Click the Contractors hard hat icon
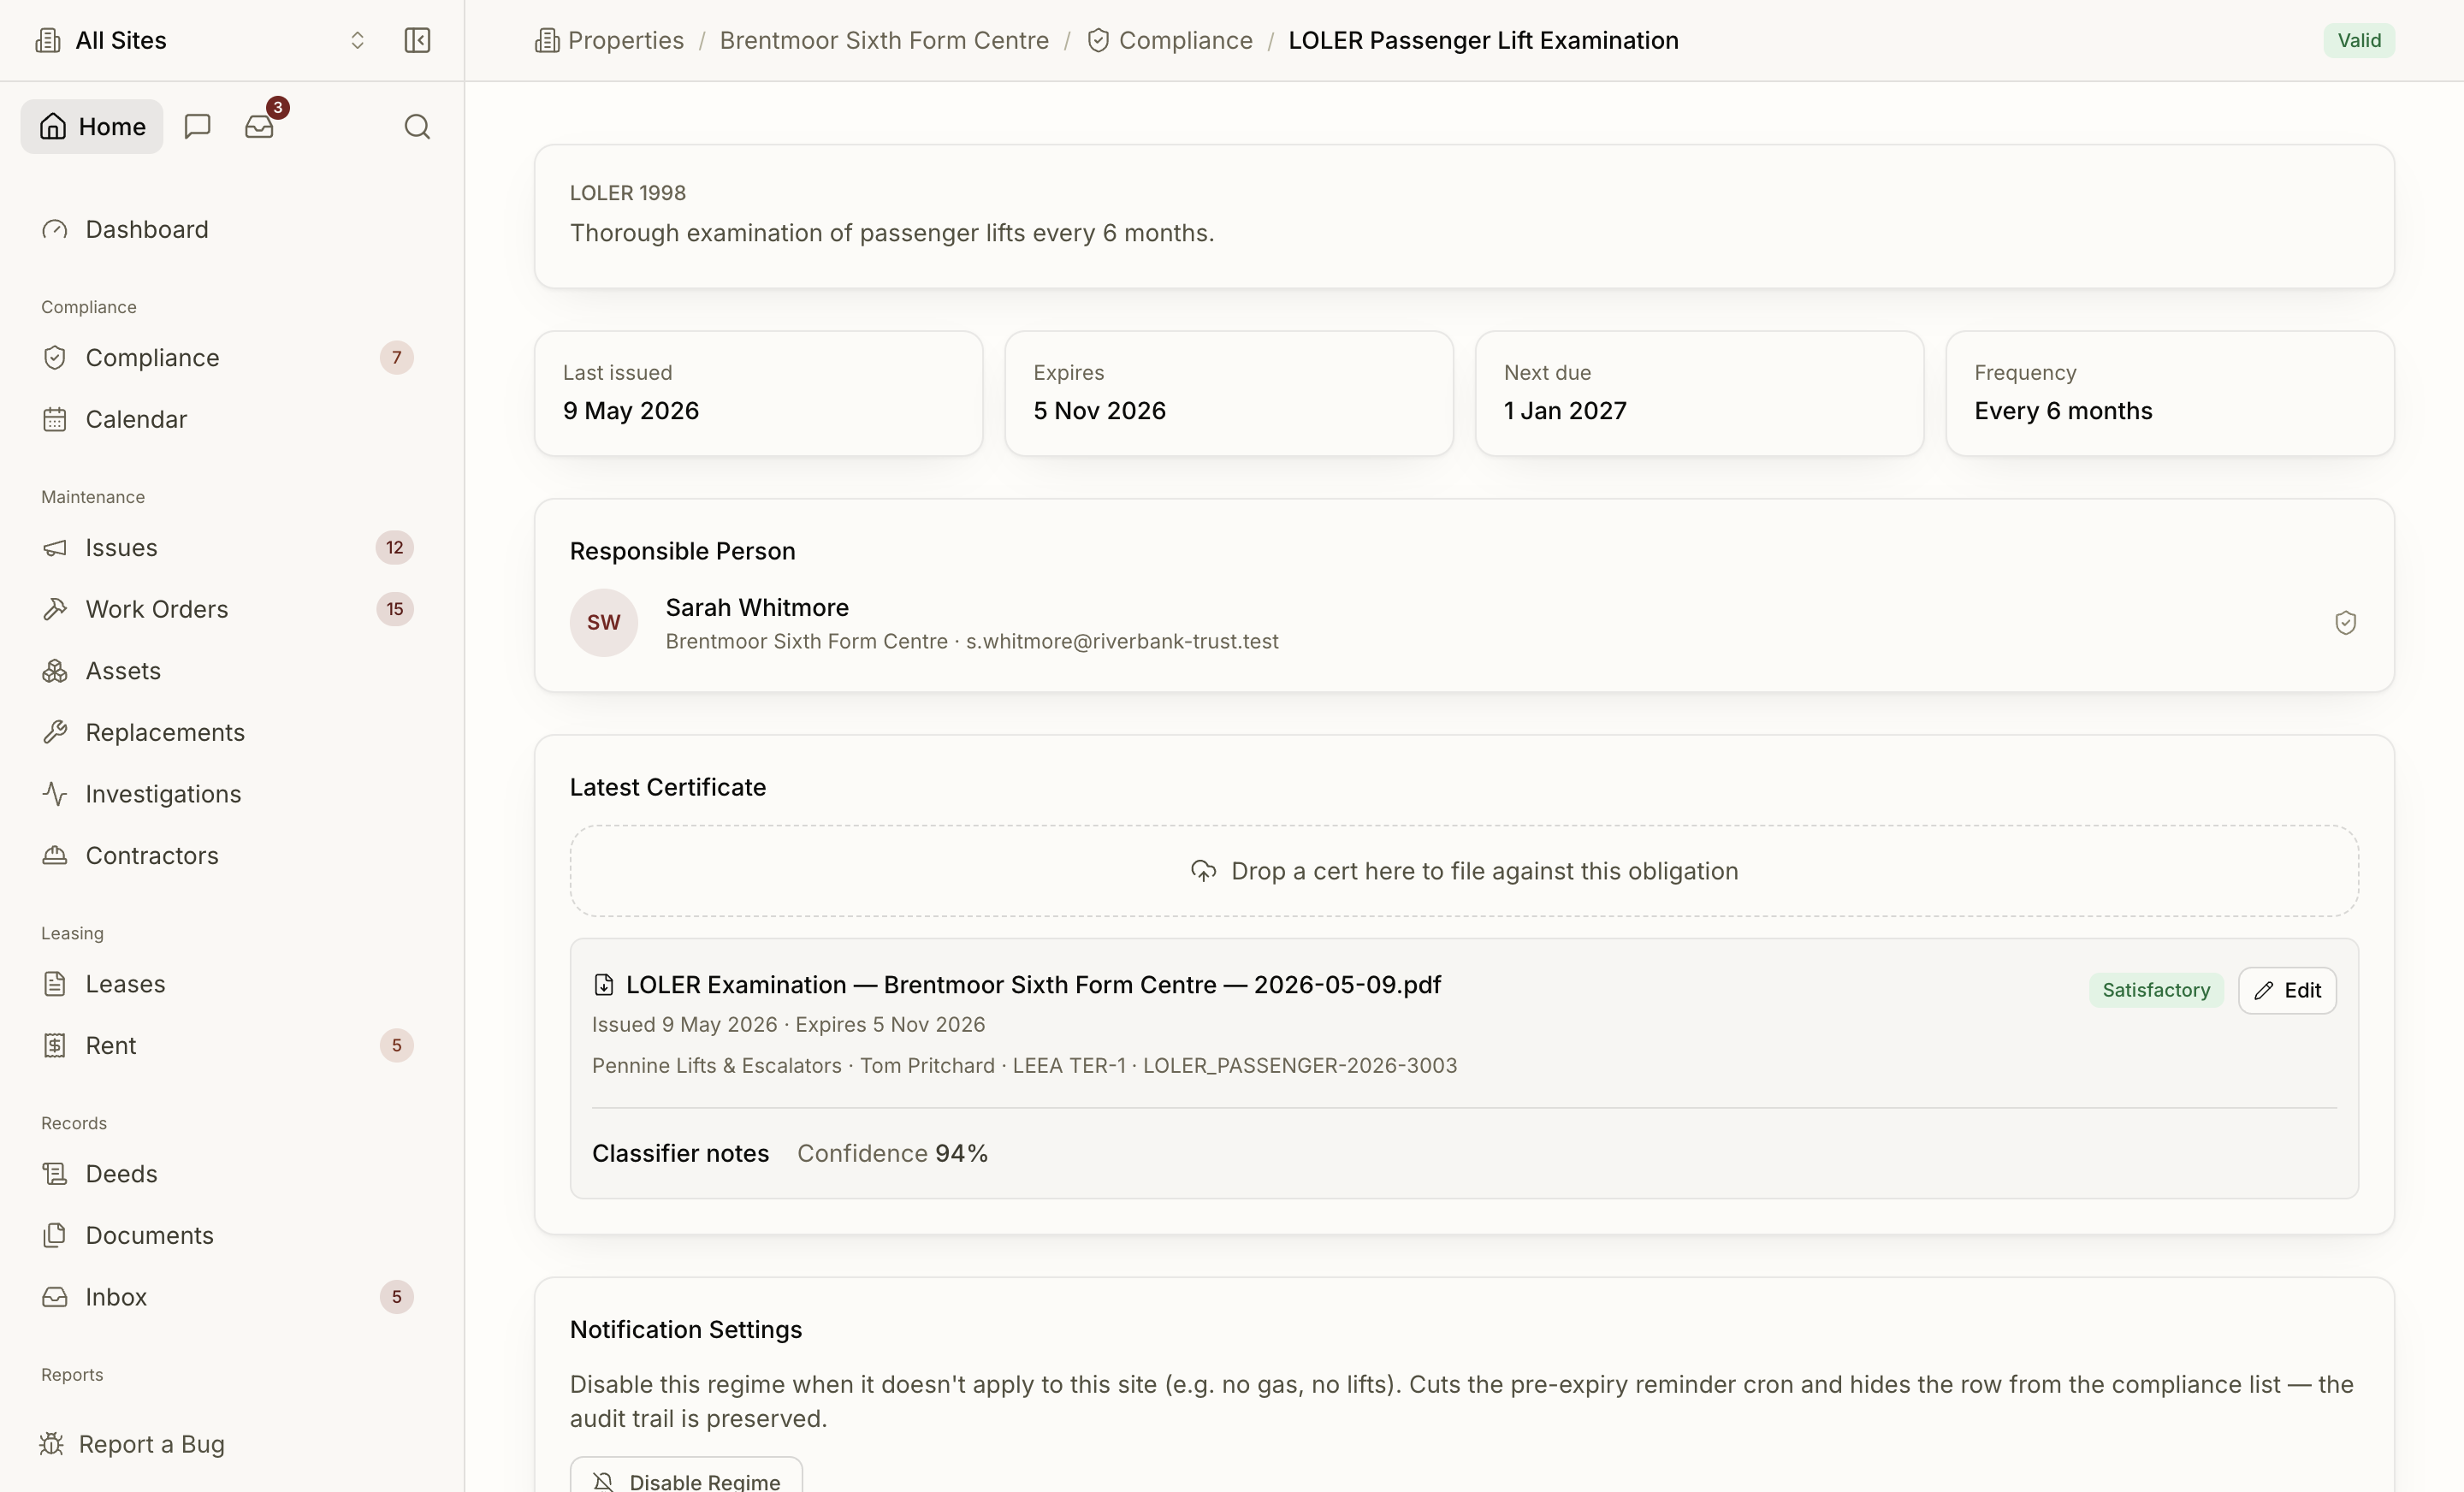 [x=55, y=855]
